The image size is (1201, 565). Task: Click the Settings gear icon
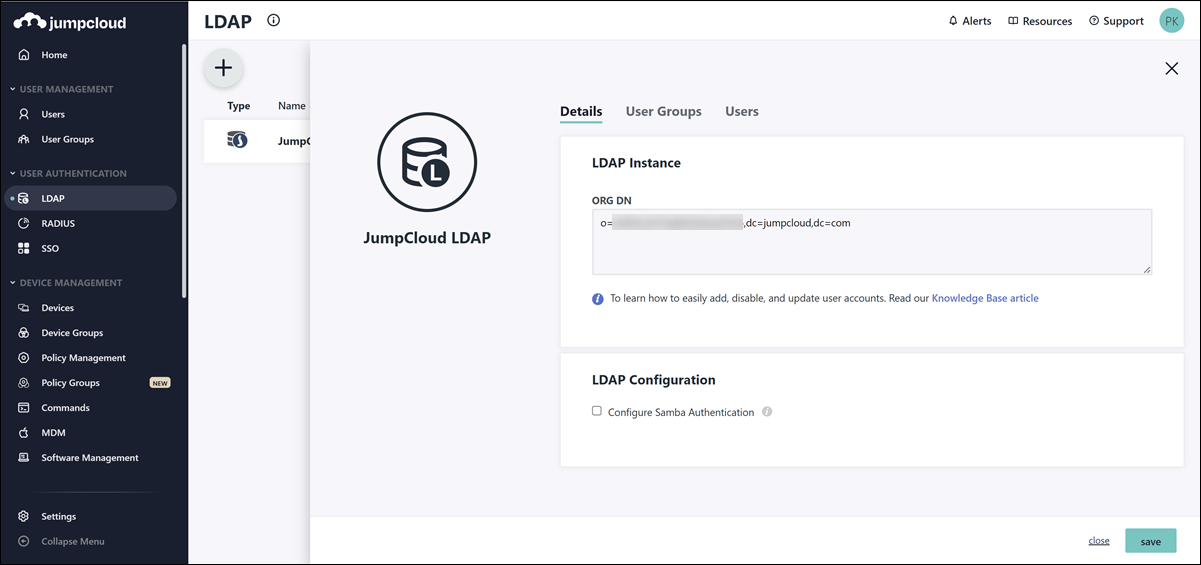click(x=24, y=516)
